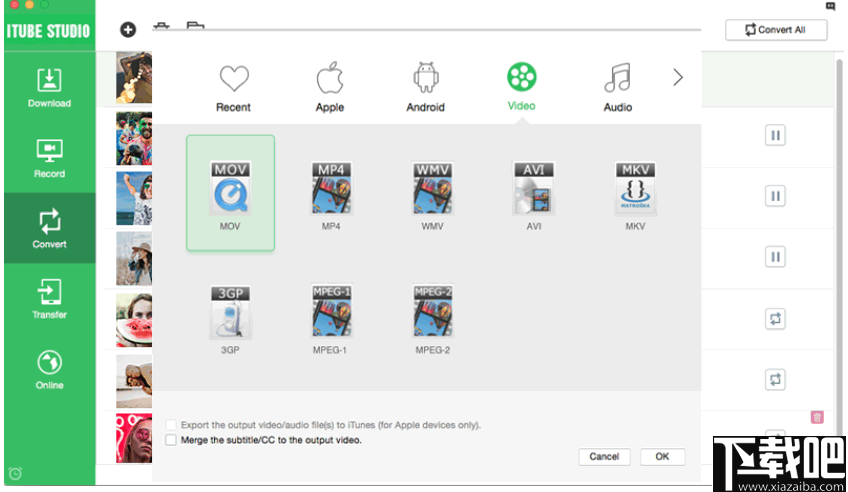Screen dimensions: 848x492
Task: Open the Record section in sidebar
Action: 49,158
